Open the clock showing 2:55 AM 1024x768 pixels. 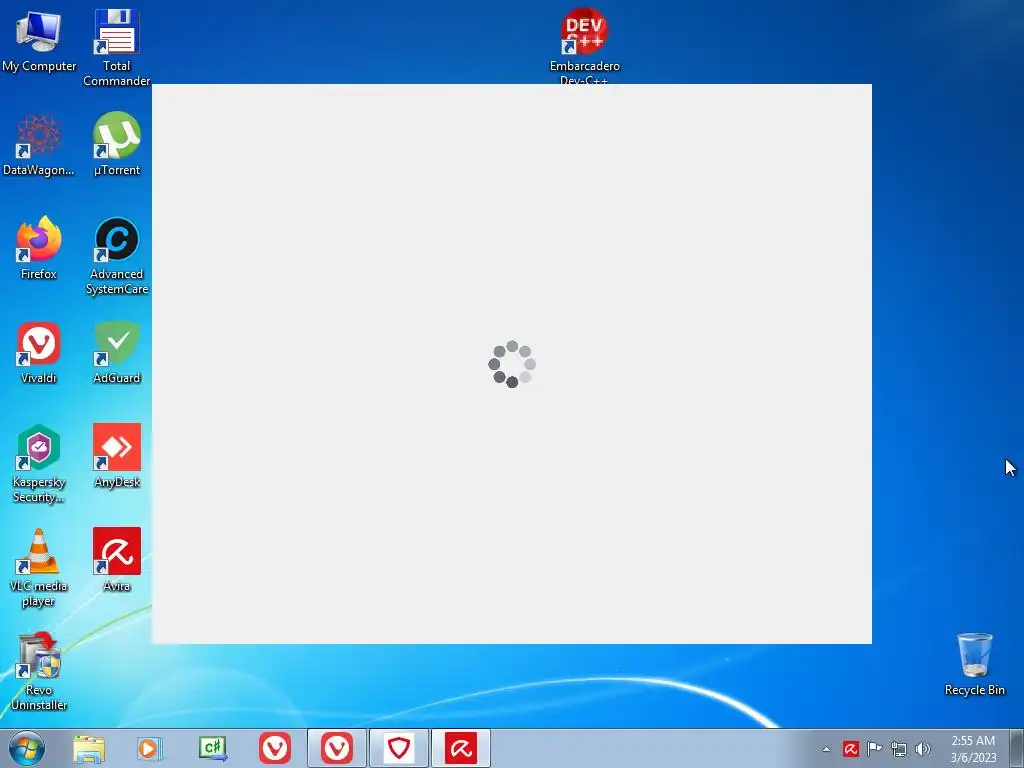click(973, 749)
